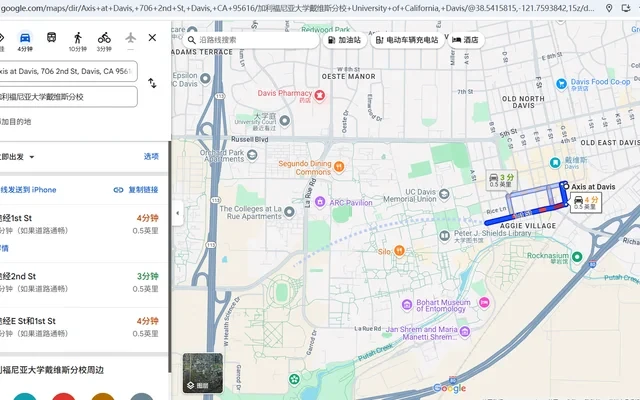Select route via E St and 1st St
Screen dimensions: 640x400
click(x=83, y=327)
